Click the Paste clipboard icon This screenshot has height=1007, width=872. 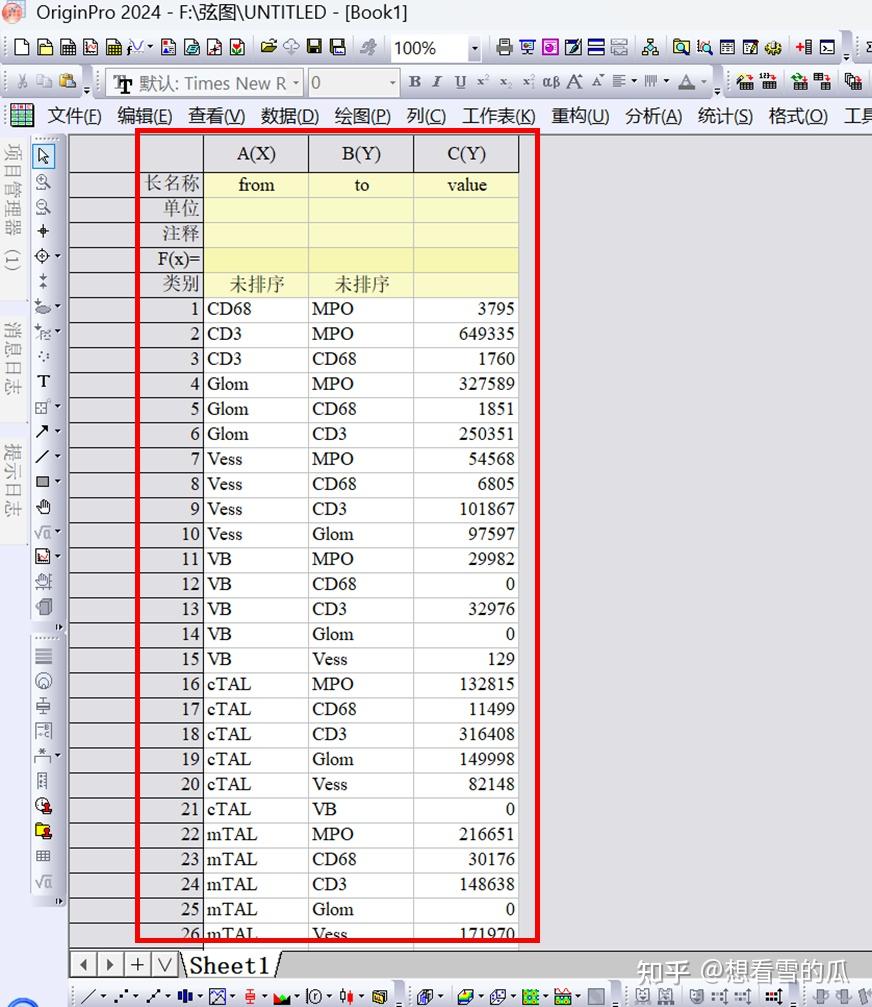[x=67, y=82]
